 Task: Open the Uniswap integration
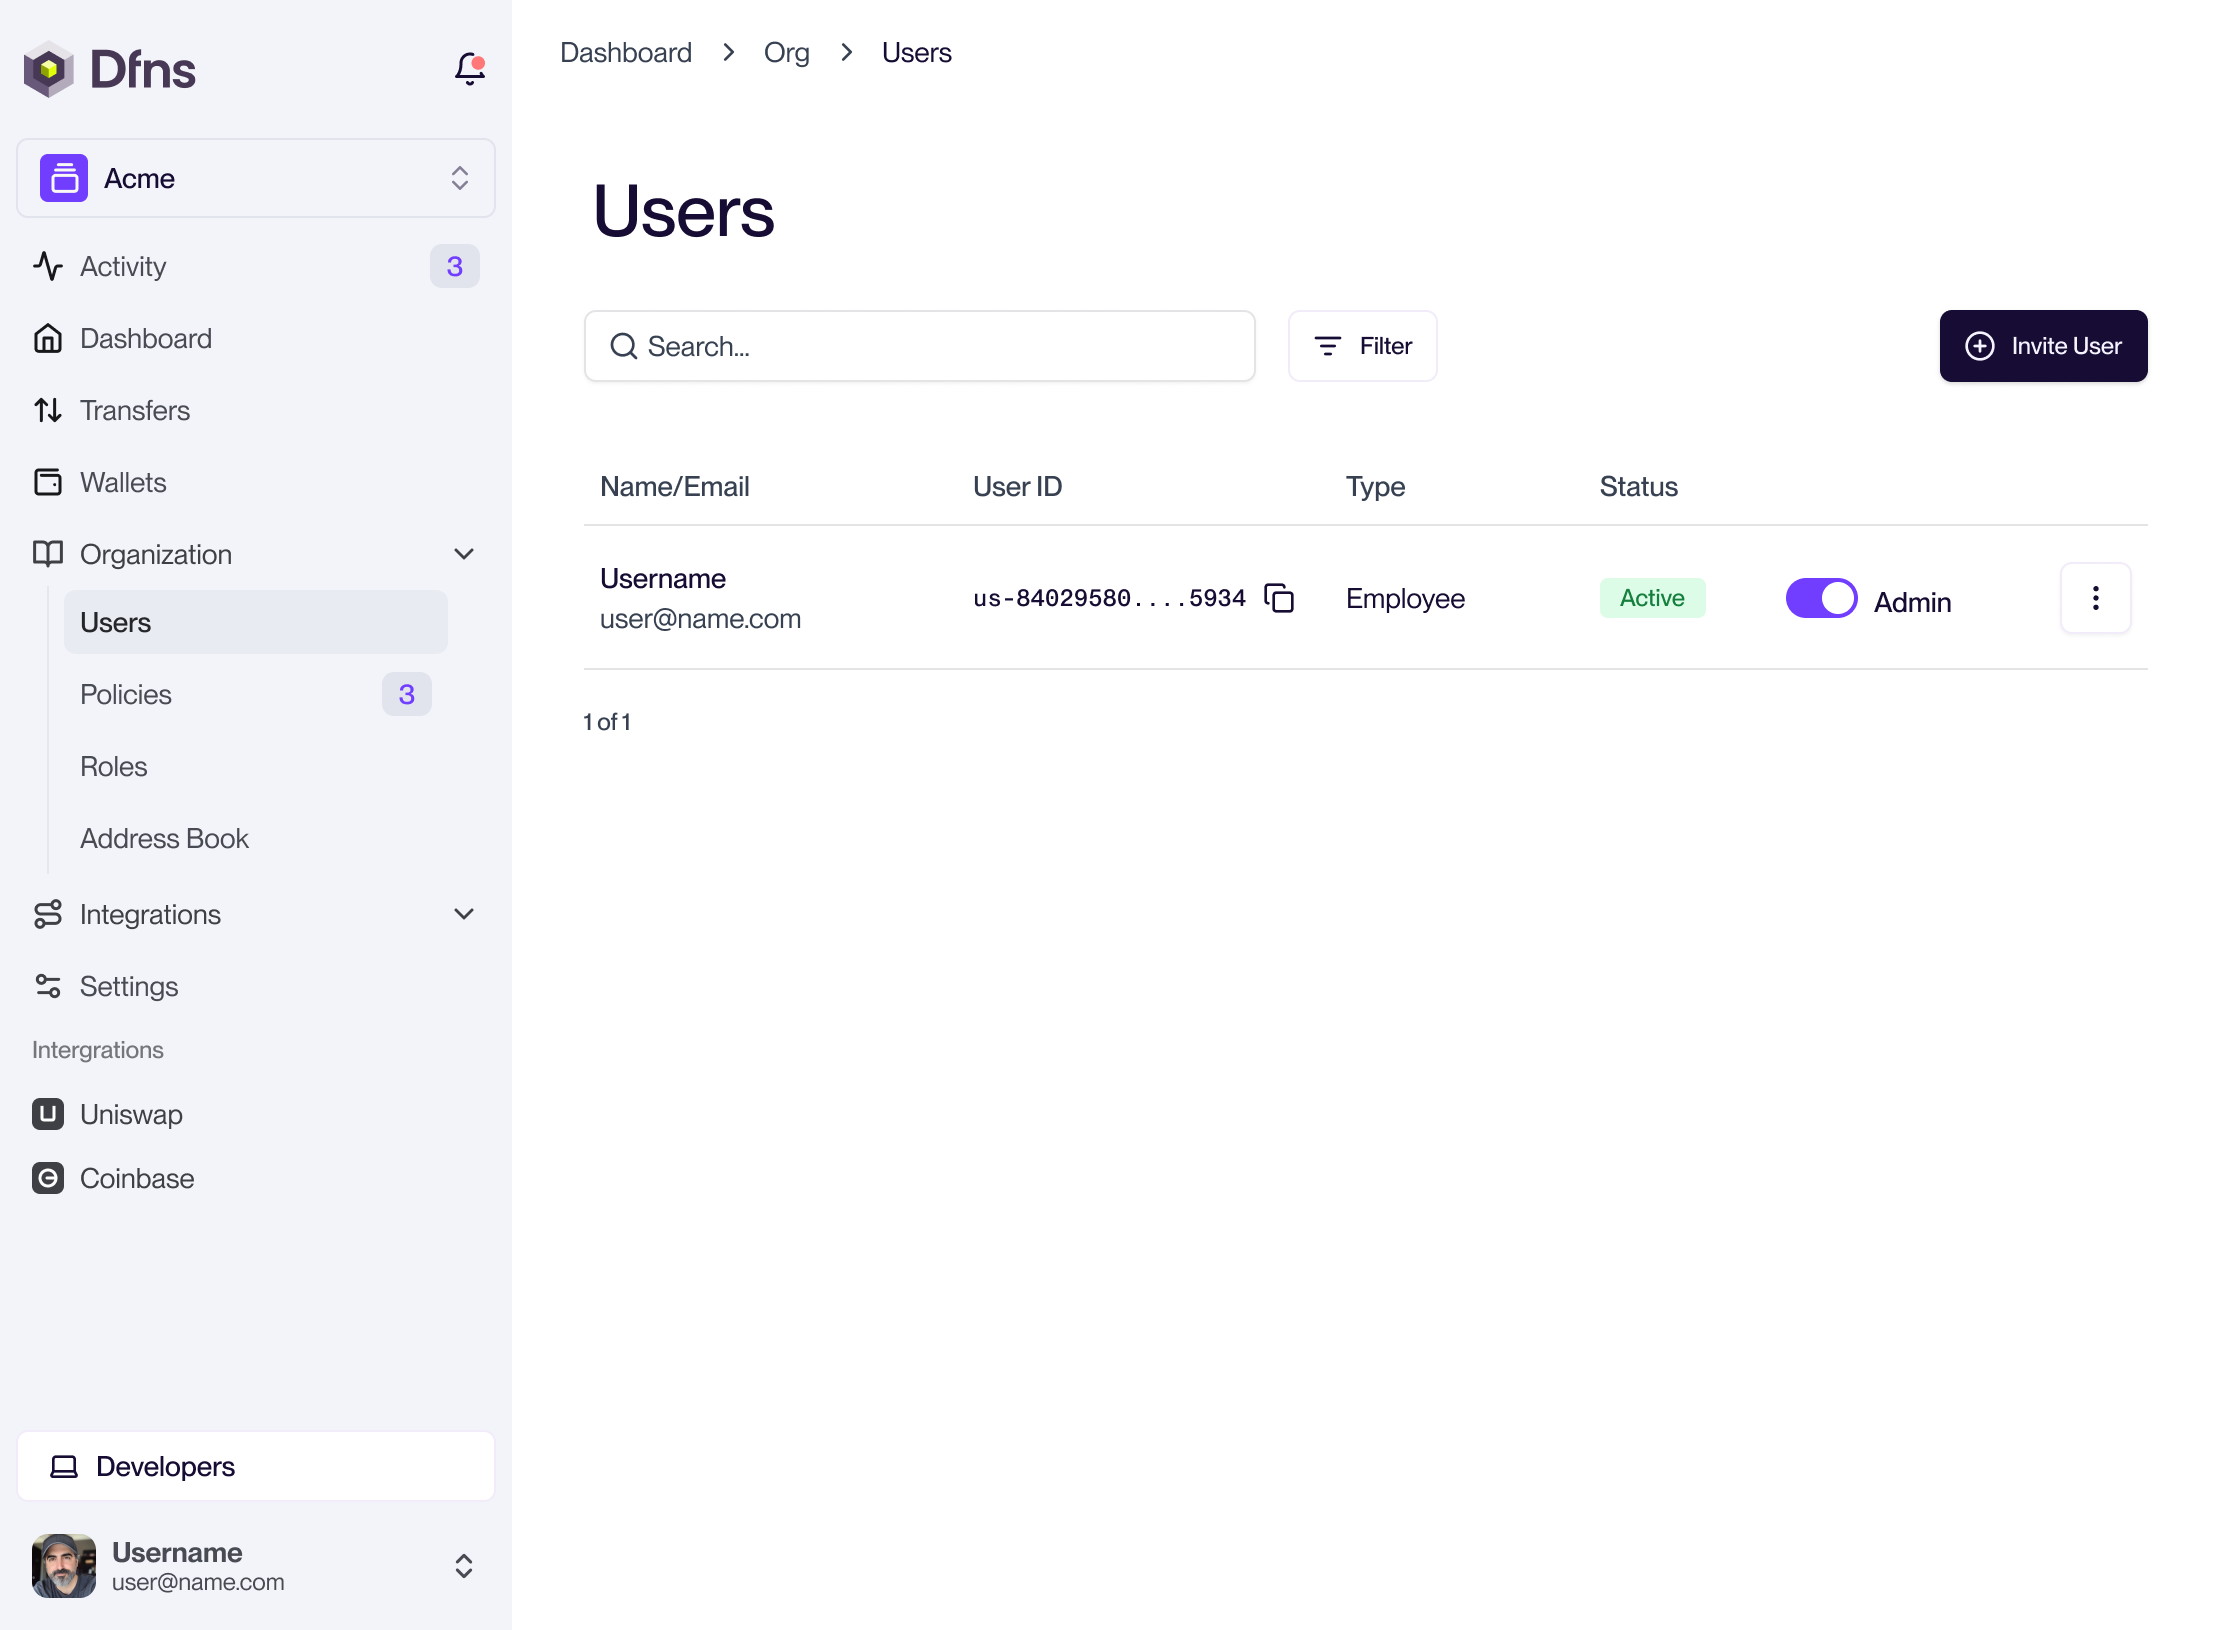131,1114
